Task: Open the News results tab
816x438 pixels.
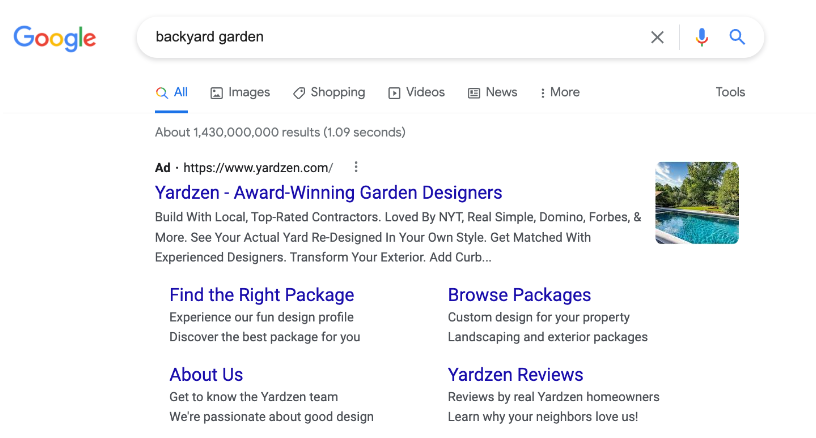Action: pos(492,93)
